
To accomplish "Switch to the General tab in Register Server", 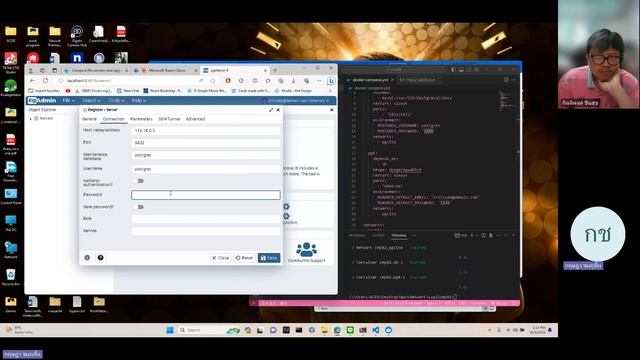I will (89, 119).
